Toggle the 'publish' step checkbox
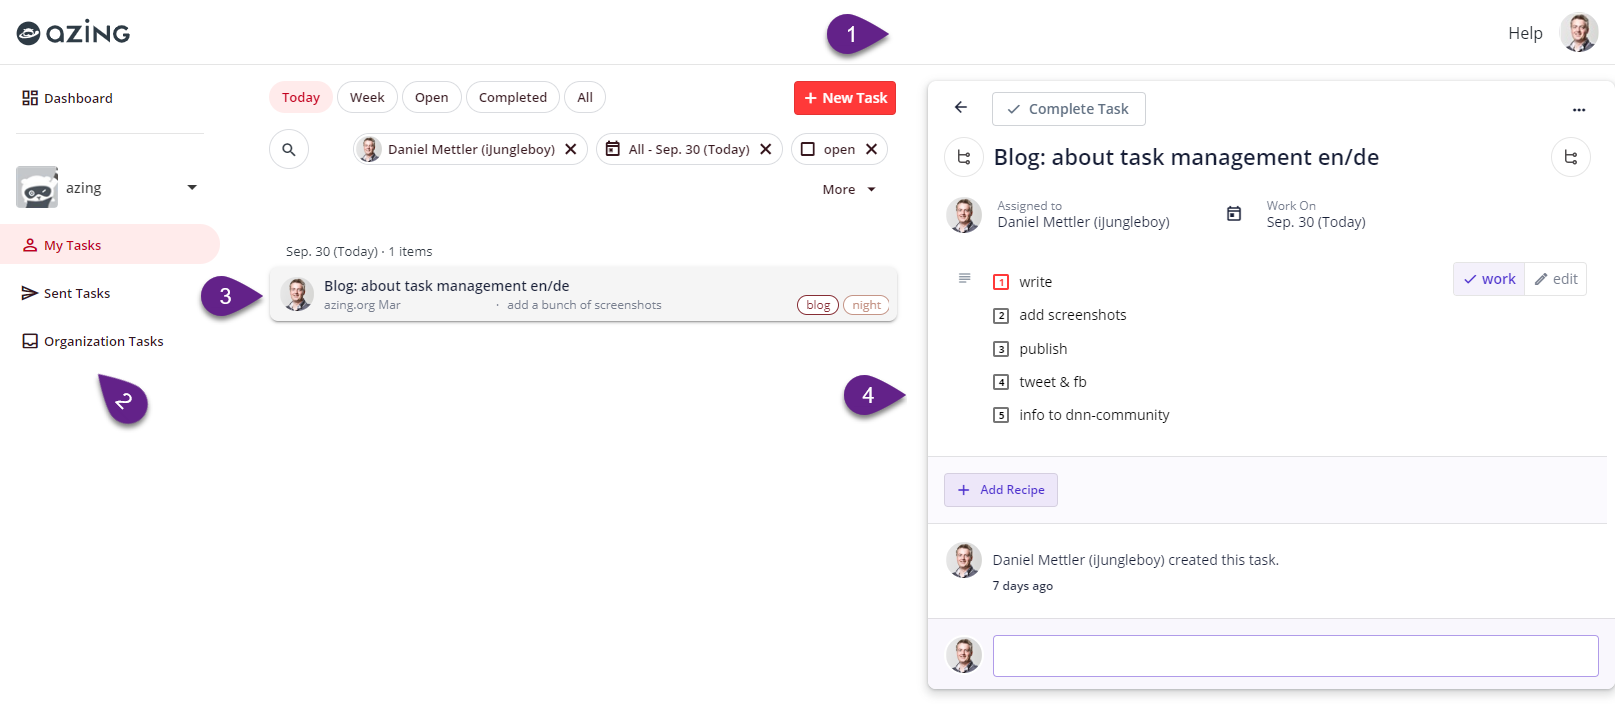The image size is (1615, 714). click(1001, 349)
